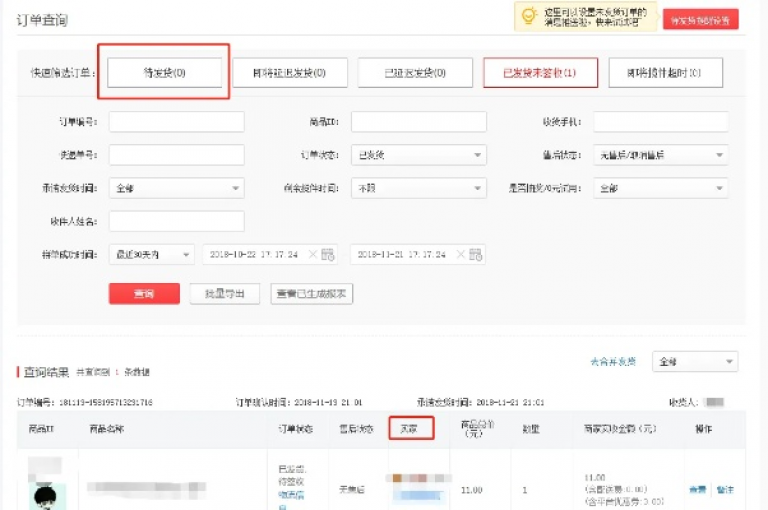Click the 备注 link in the order row

pos(725,489)
